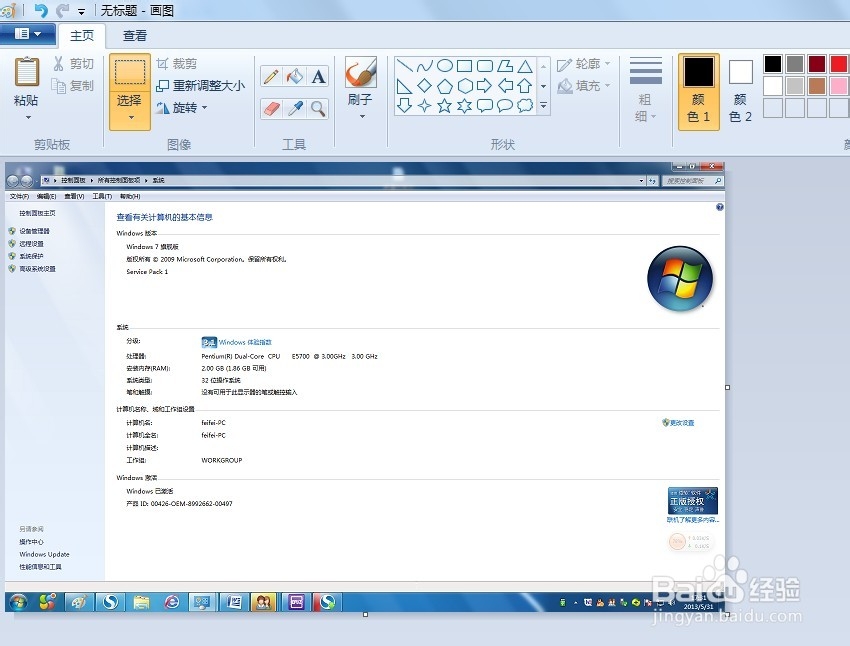This screenshot has width=850, height=646.
Task: Choose the Four-point star shape
Action: click(424, 105)
